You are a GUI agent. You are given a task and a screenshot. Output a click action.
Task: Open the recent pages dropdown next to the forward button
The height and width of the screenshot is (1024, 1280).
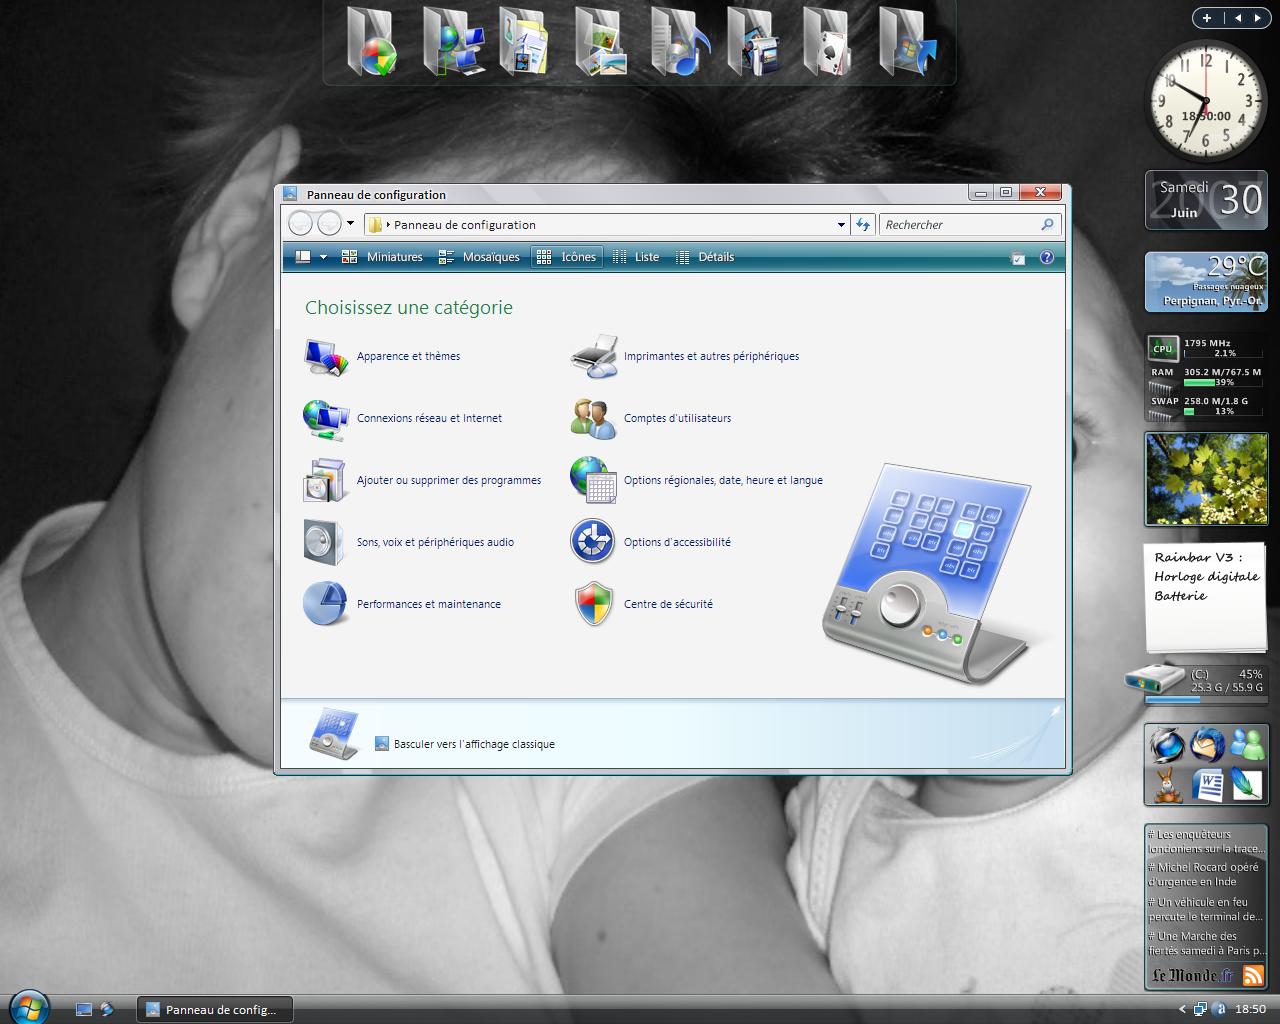click(x=350, y=224)
